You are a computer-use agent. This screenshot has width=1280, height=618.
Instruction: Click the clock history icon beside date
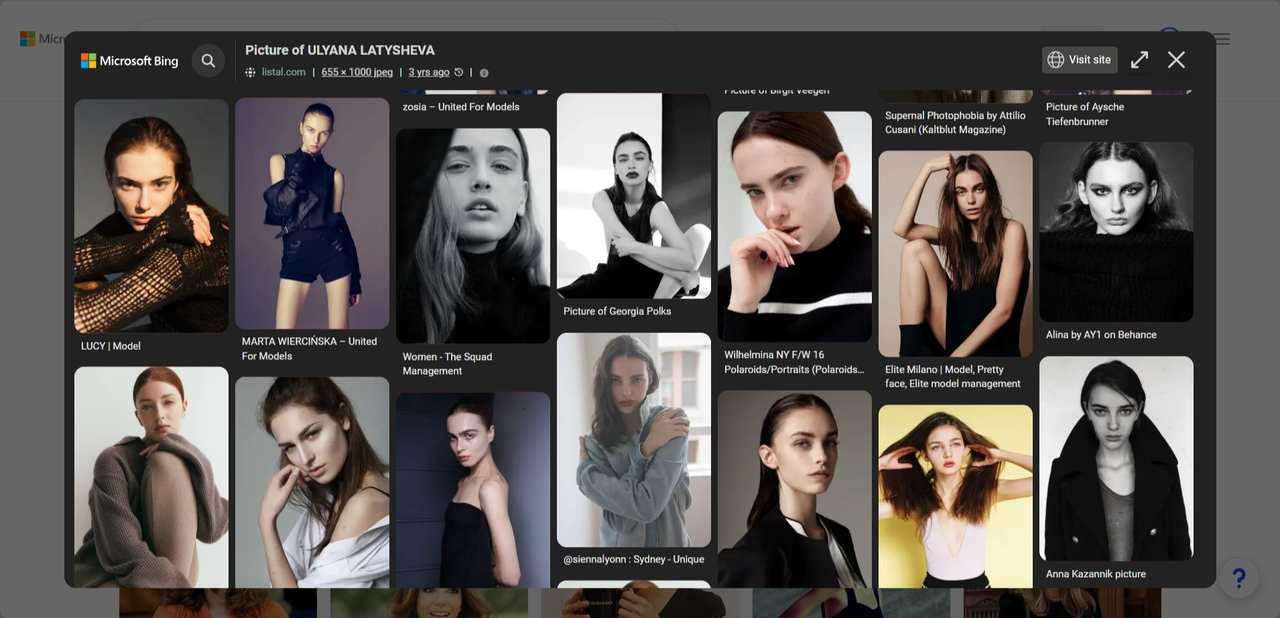(459, 72)
